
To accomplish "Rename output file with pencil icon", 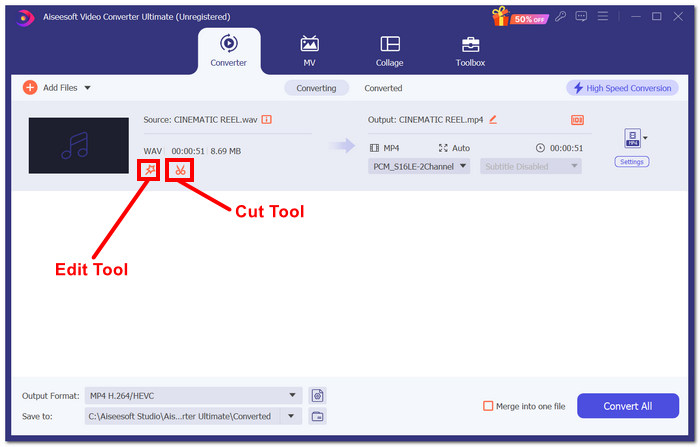I will click(x=493, y=119).
